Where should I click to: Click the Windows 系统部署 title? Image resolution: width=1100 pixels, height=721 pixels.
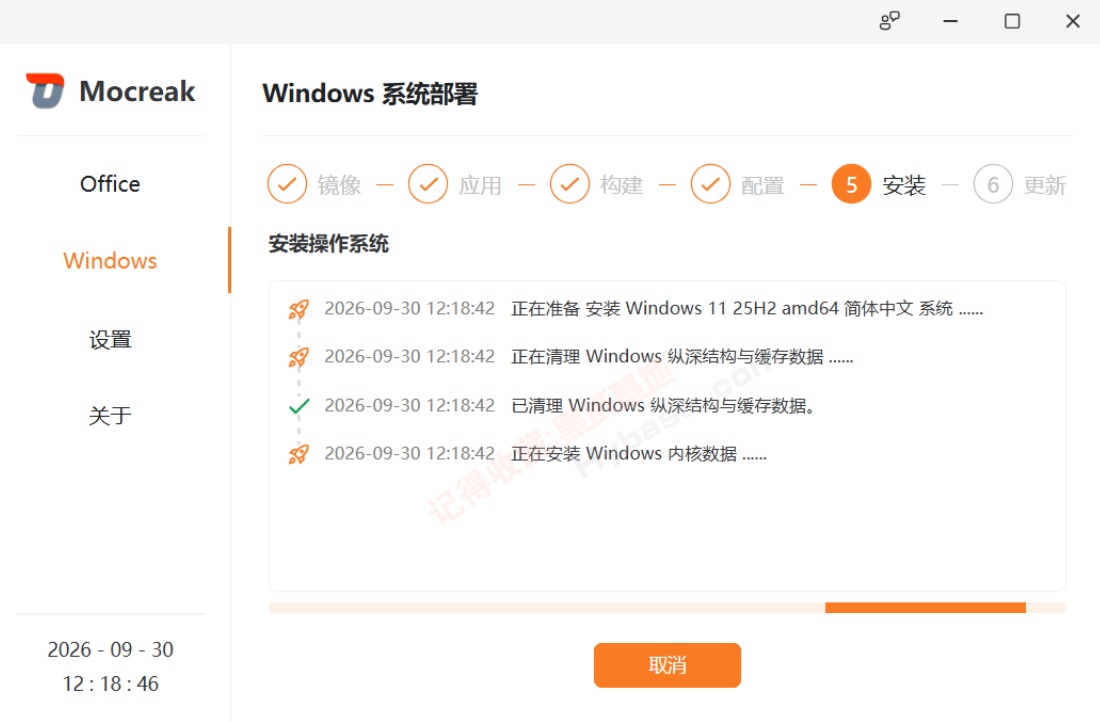pos(370,93)
